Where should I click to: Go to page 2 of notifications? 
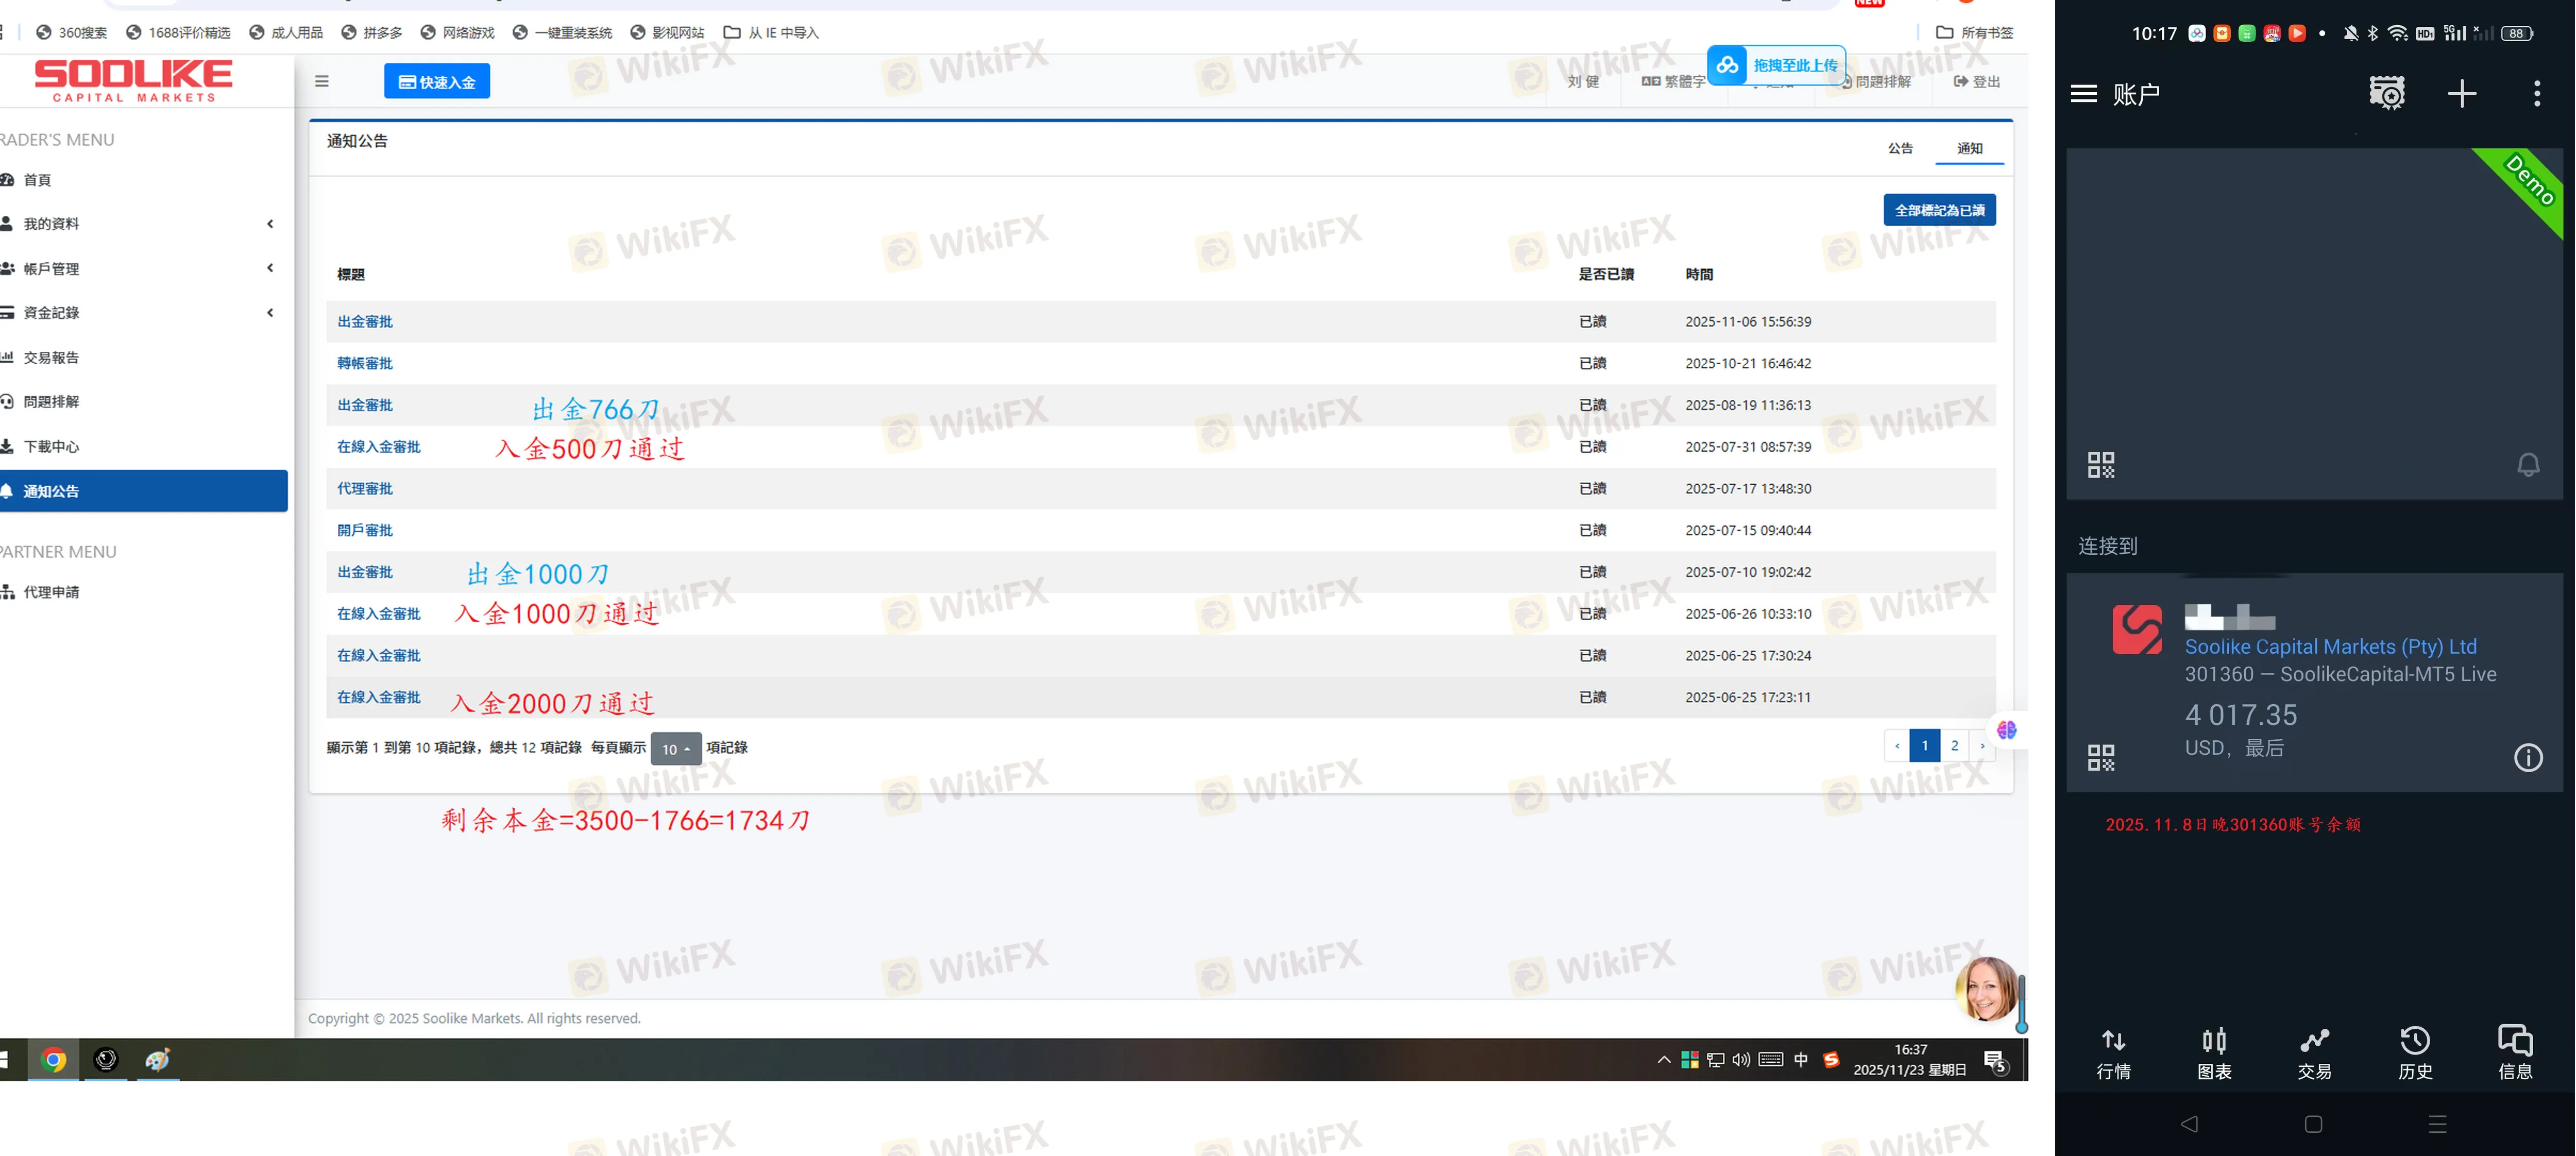(x=1954, y=746)
